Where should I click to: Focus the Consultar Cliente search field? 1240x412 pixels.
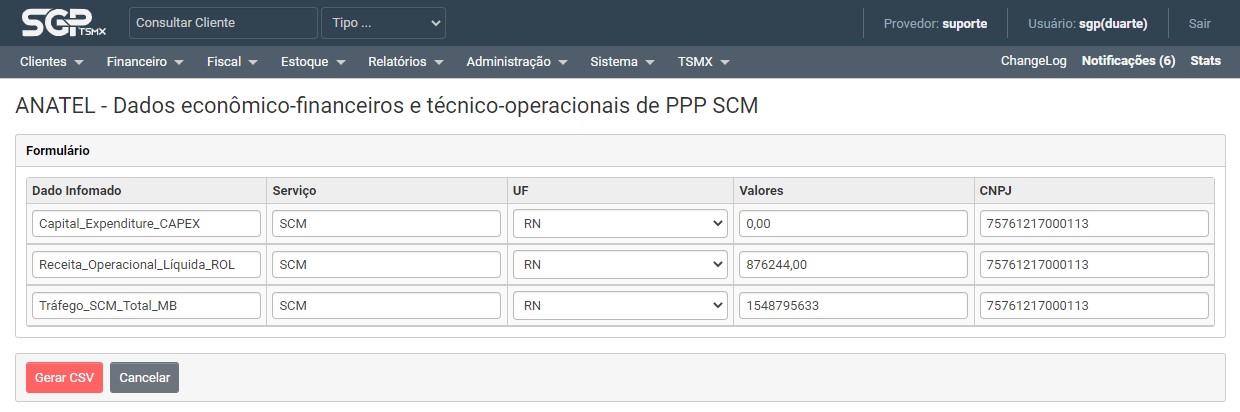224,23
